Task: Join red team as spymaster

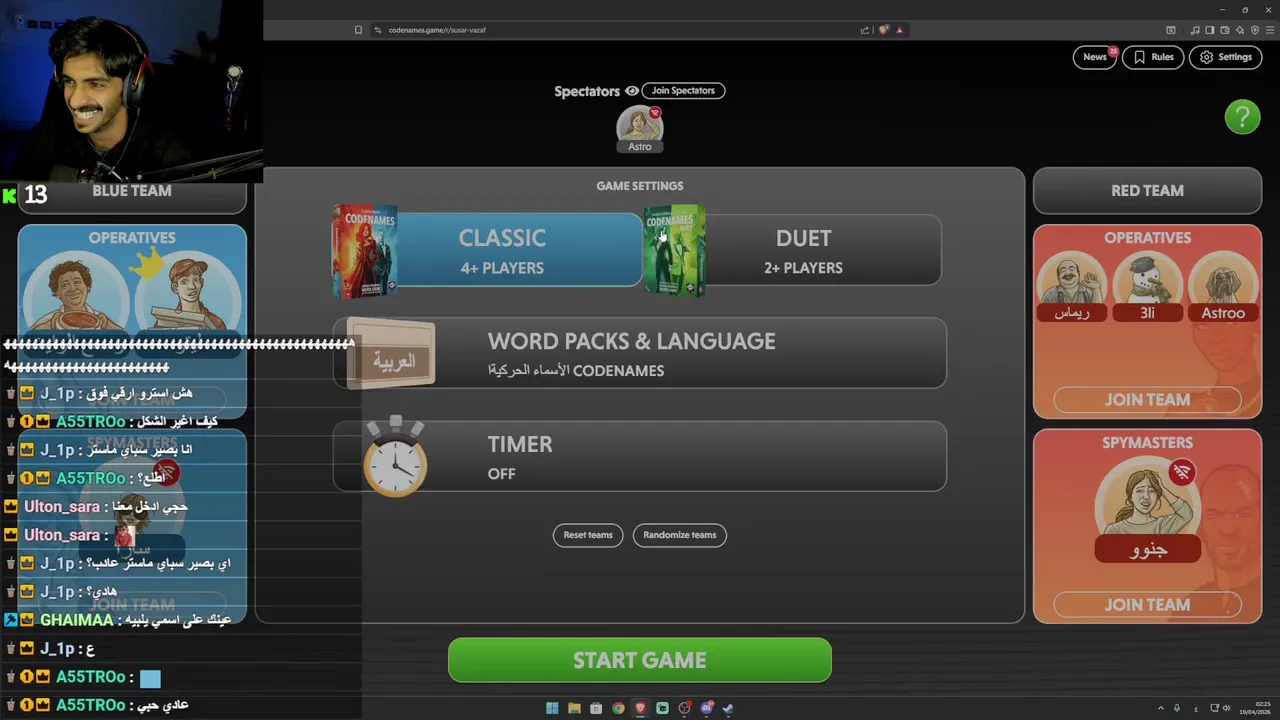Action: point(1147,604)
